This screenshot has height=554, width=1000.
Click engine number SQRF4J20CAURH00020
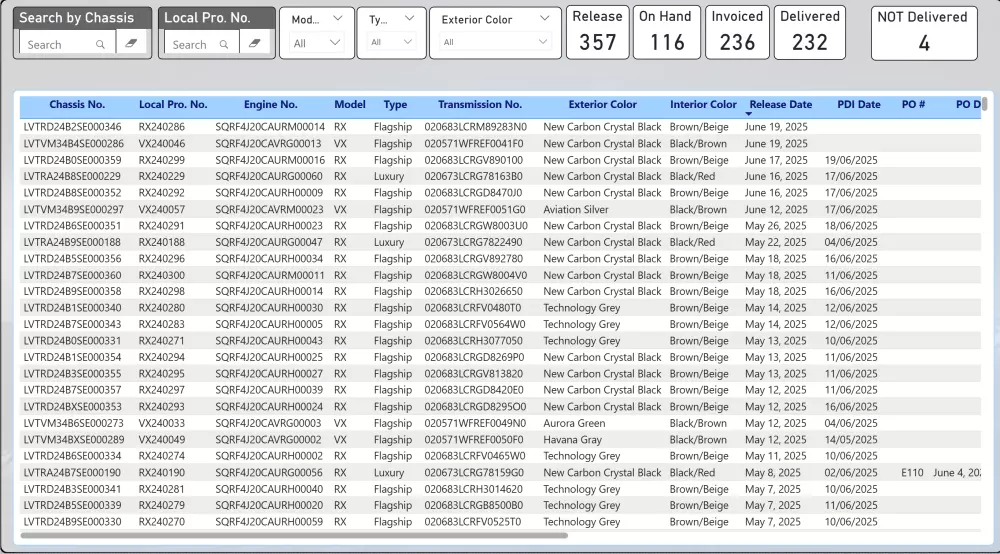click(268, 506)
